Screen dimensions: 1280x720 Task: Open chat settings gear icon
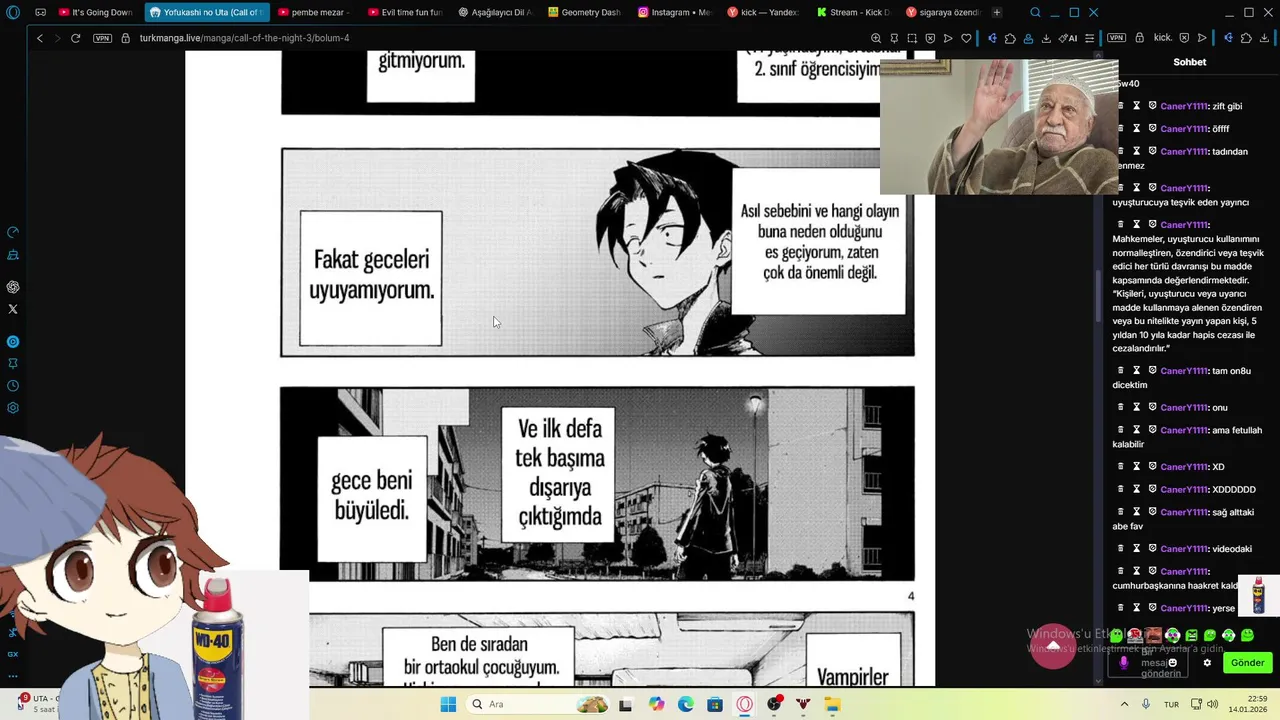[x=1207, y=663]
